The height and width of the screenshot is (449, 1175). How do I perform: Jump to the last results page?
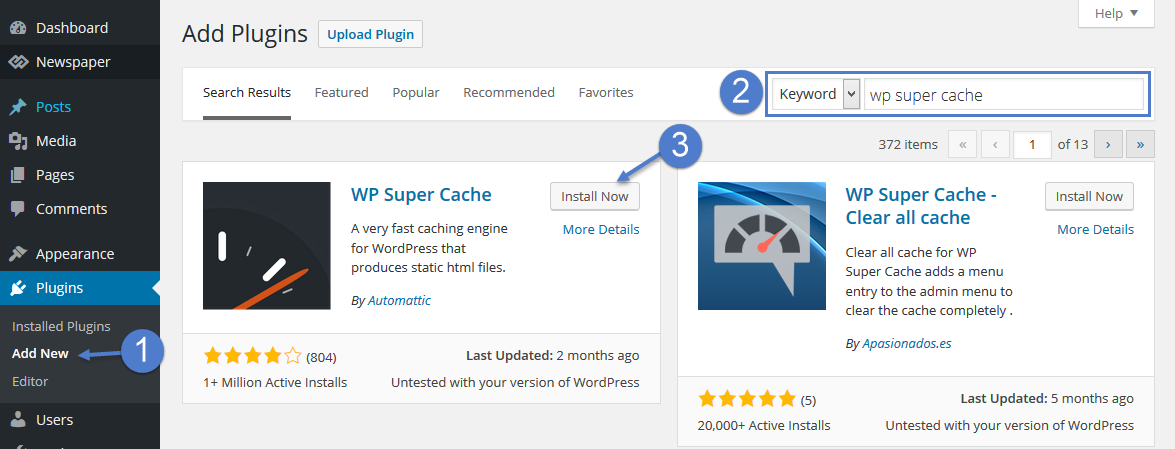pyautogui.click(x=1140, y=145)
